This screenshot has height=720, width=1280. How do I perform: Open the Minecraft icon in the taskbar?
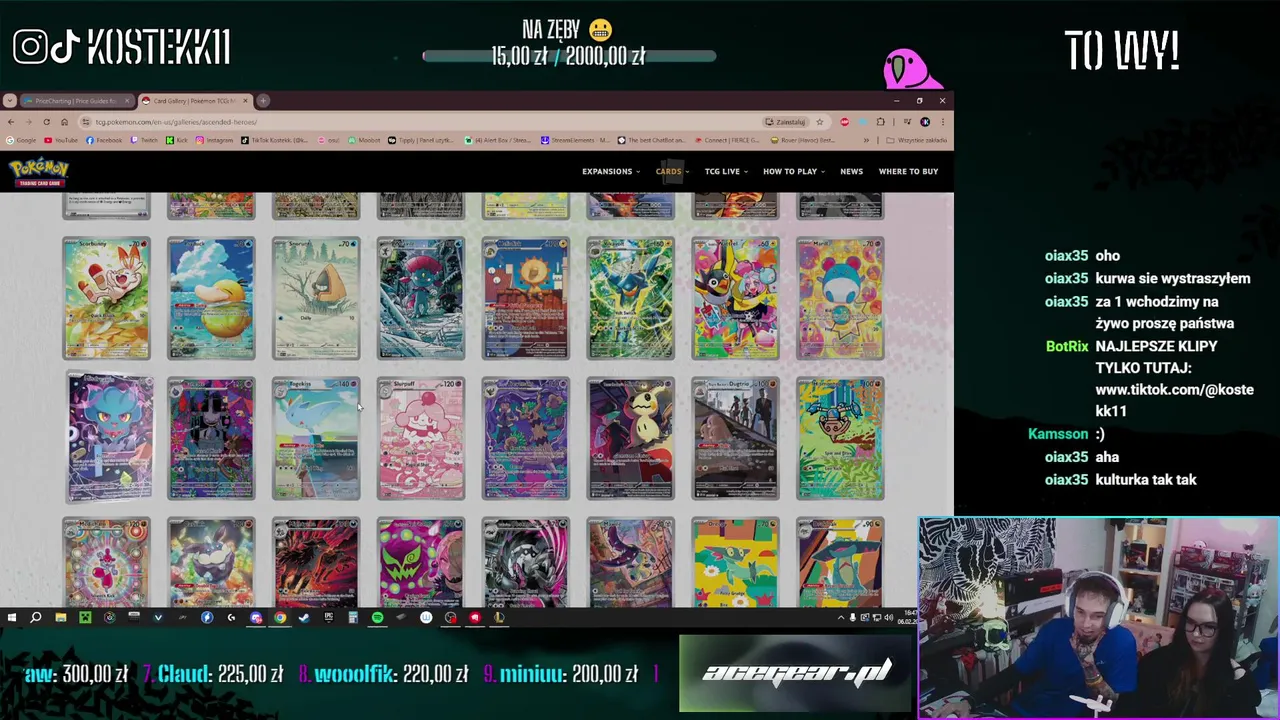coord(85,618)
